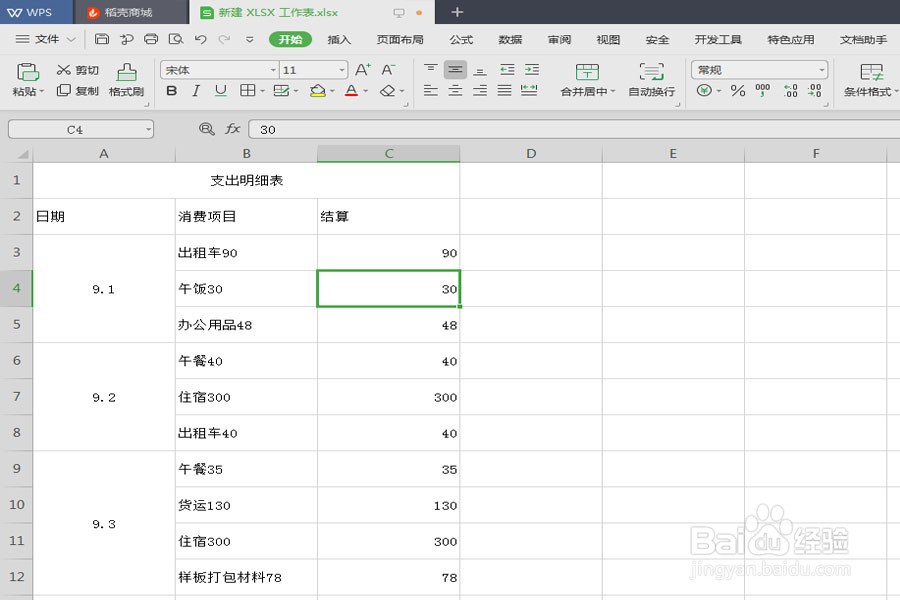Image resolution: width=900 pixels, height=600 pixels.
Task: Click the zoom icon beside formula bar
Action: click(207, 129)
